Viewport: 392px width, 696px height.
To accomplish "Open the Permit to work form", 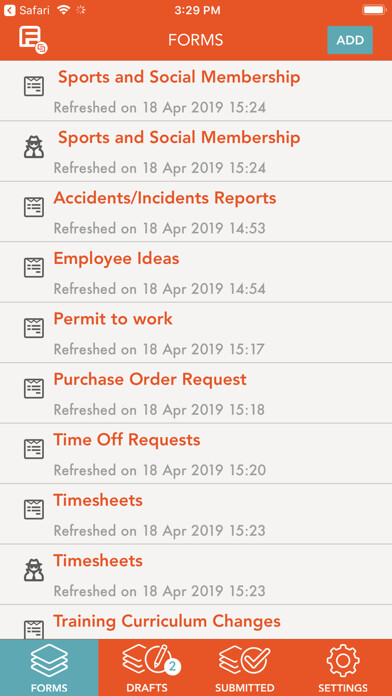I will coord(196,332).
